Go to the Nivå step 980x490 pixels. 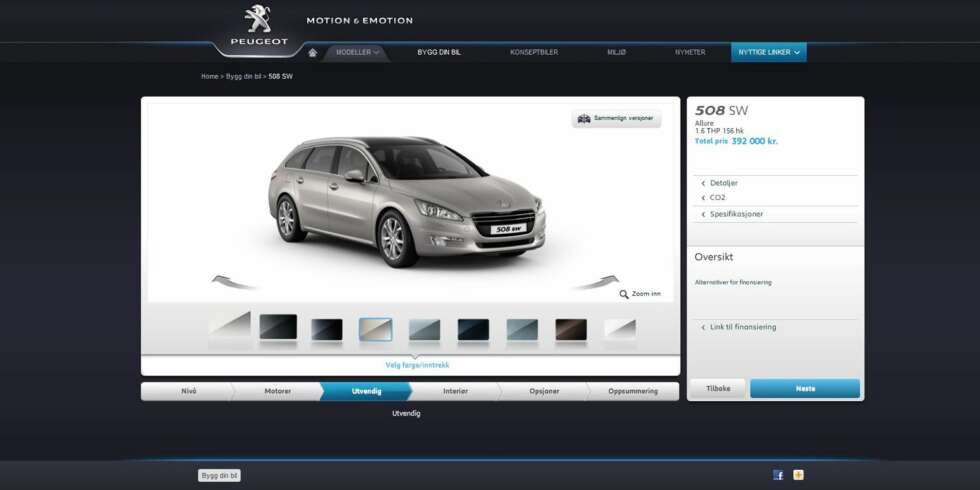coord(188,391)
